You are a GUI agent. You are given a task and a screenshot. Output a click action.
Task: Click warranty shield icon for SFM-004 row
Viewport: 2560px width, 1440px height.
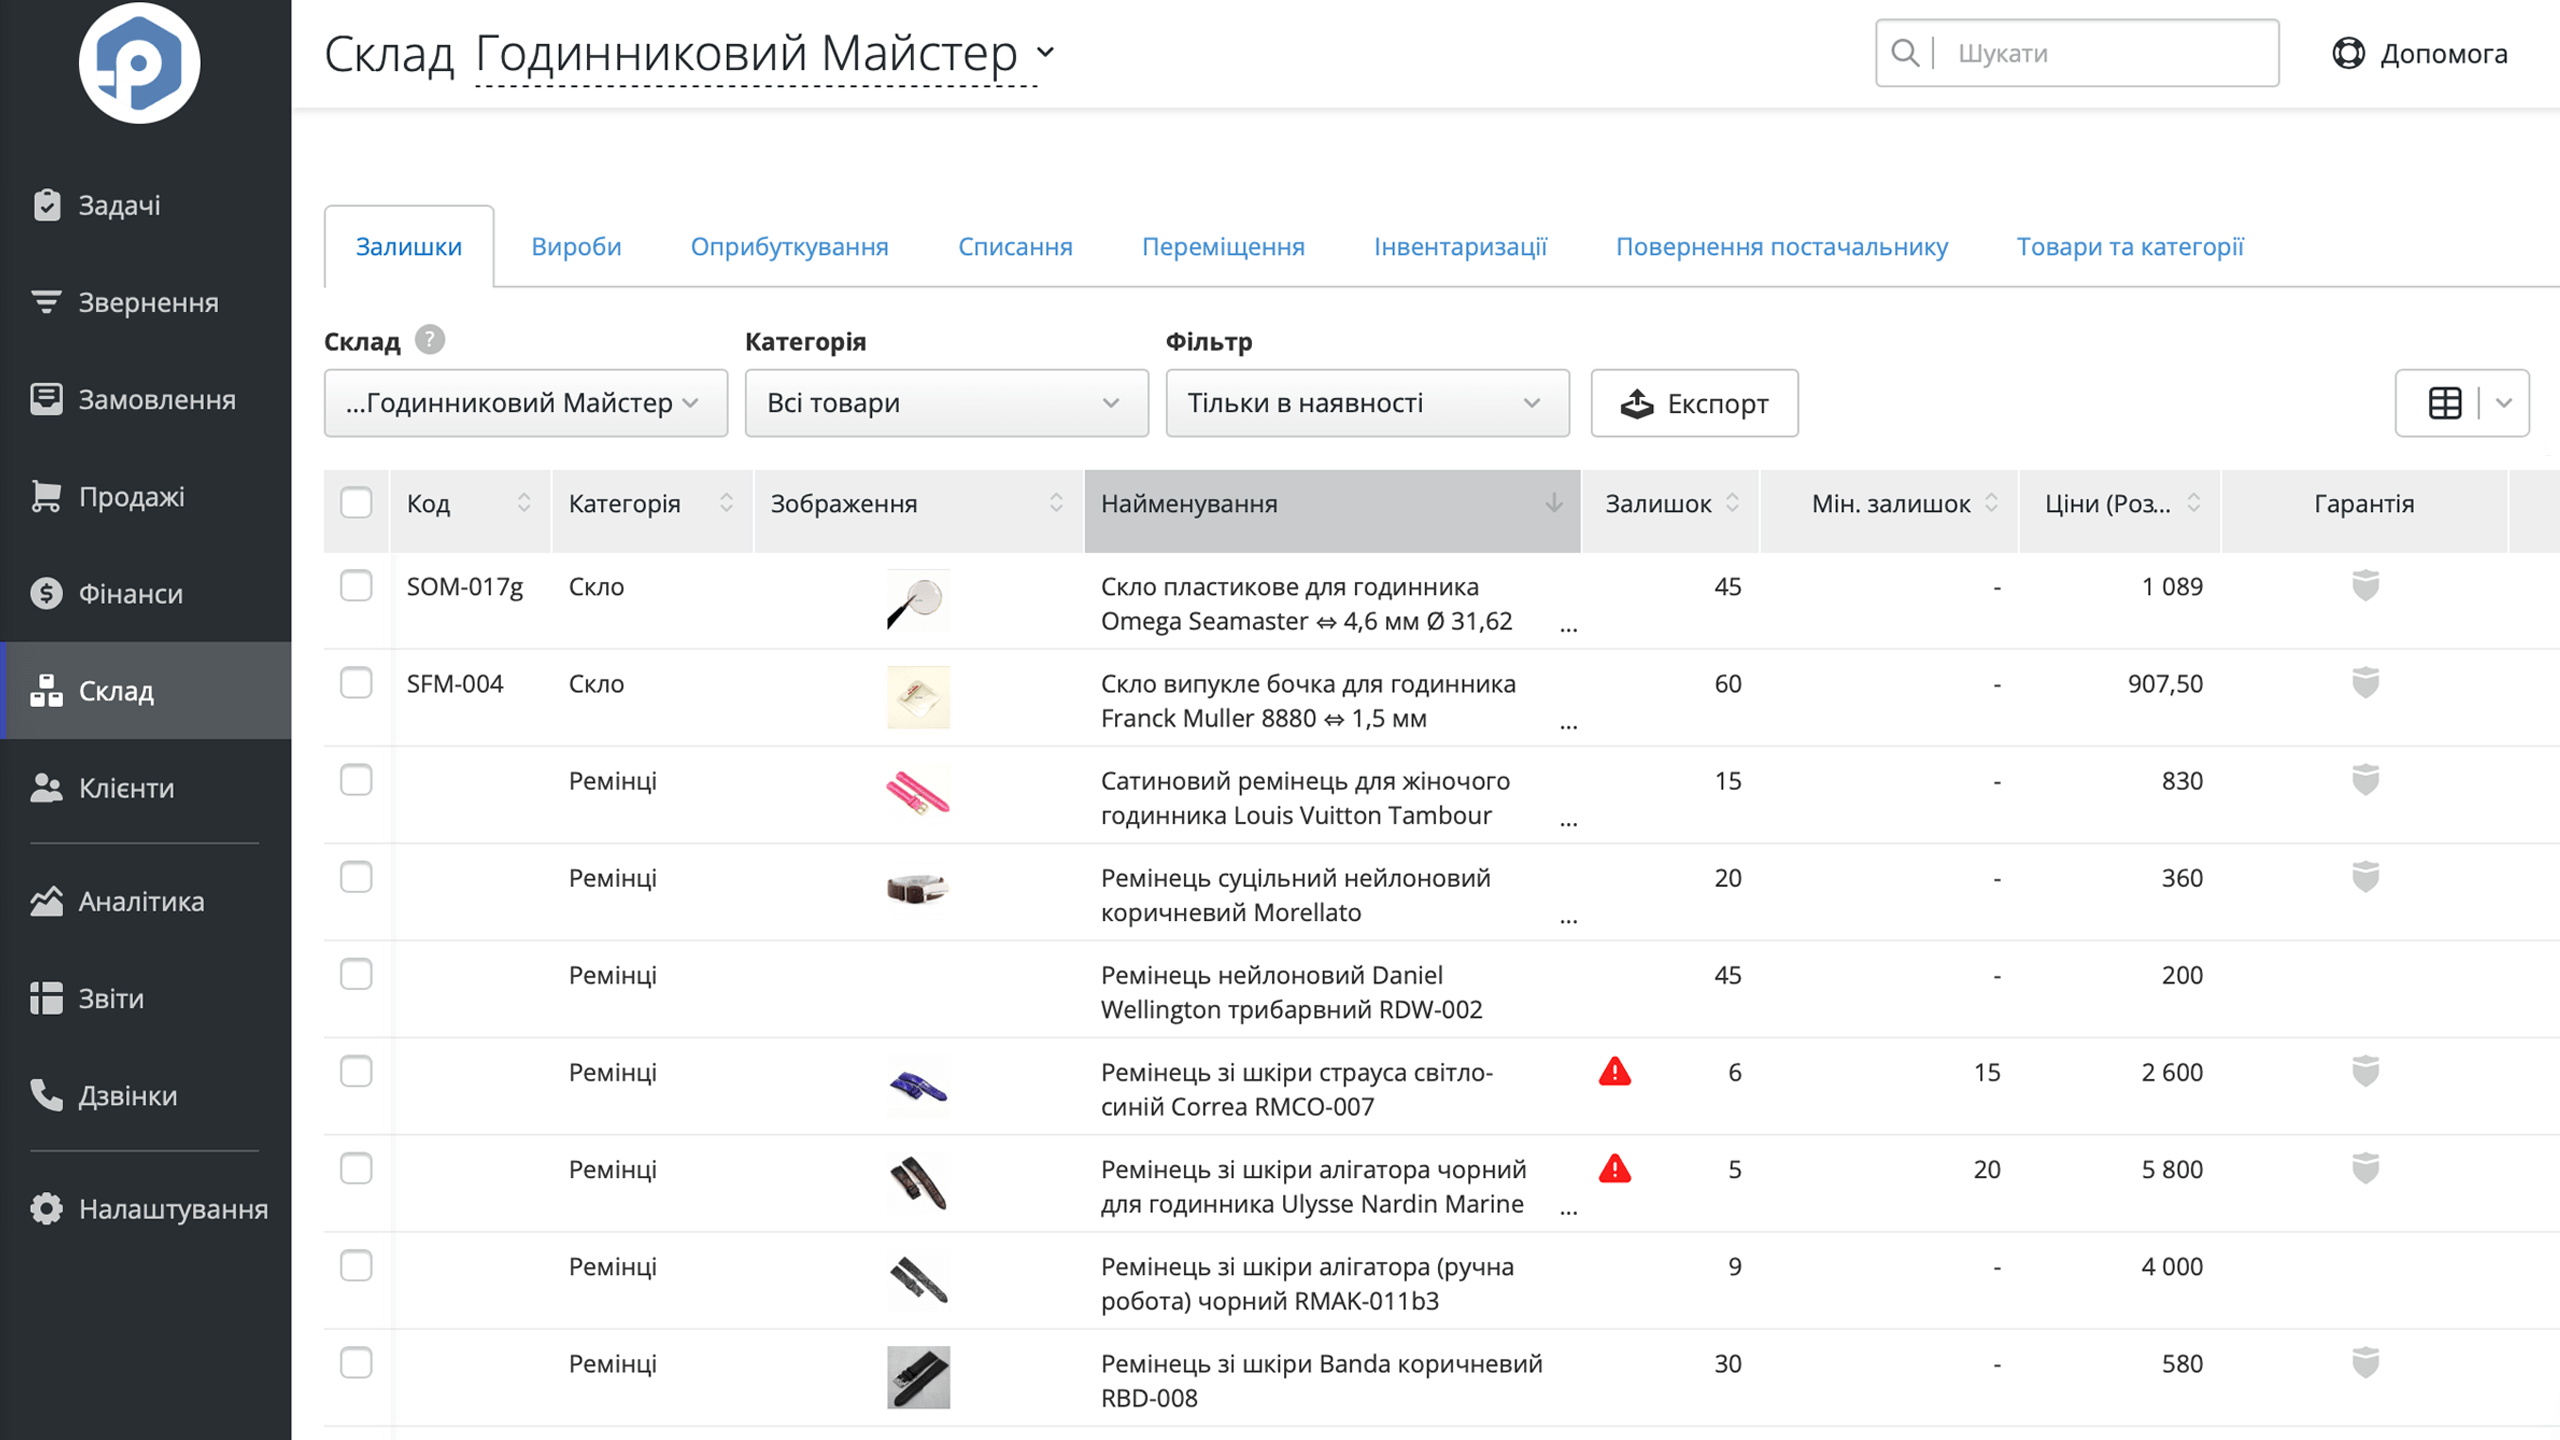[x=2365, y=682]
